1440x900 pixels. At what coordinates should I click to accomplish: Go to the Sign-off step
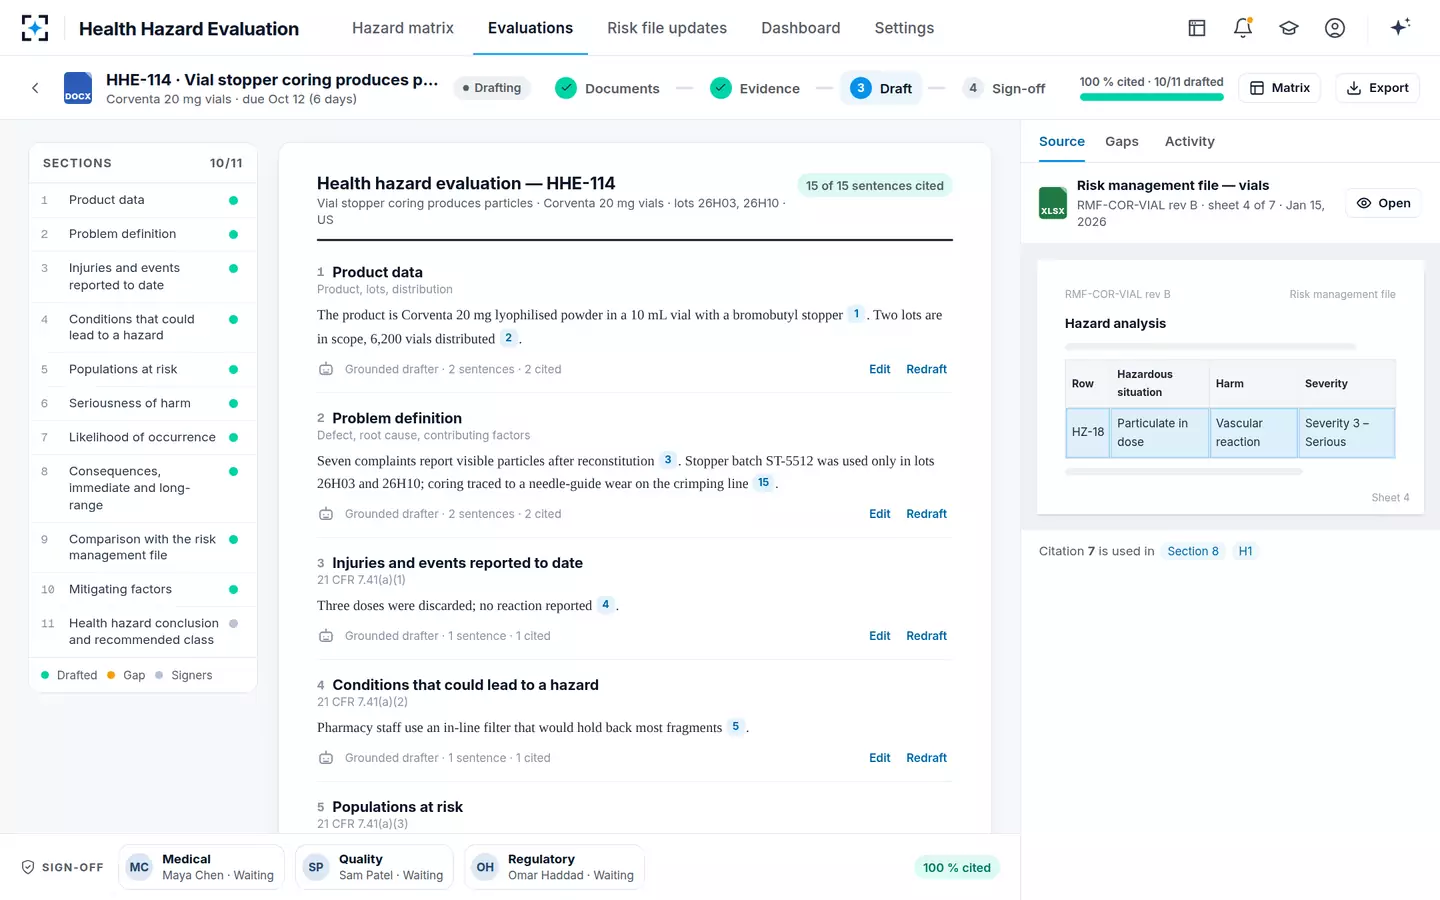pyautogui.click(x=1005, y=88)
